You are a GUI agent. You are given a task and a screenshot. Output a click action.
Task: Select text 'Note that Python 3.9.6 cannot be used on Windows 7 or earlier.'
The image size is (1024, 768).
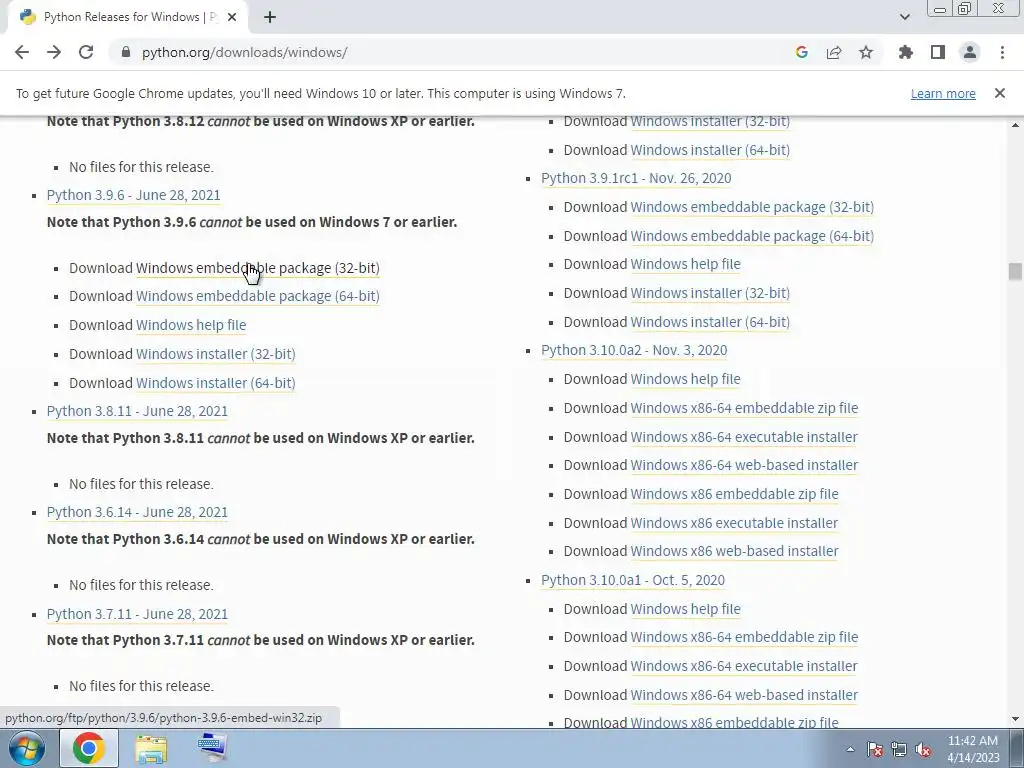251,222
